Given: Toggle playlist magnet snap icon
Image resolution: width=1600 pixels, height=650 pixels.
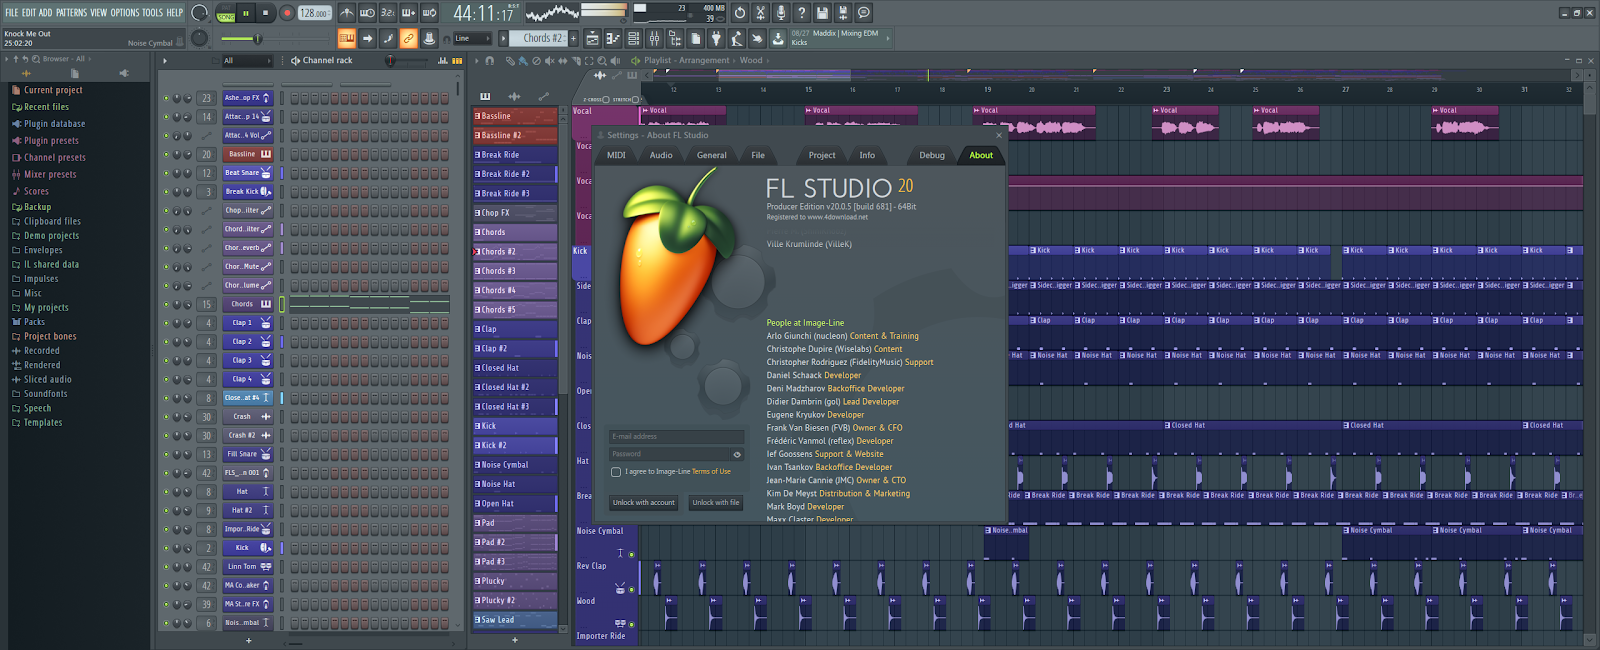Looking at the screenshot, I should 489,61.
